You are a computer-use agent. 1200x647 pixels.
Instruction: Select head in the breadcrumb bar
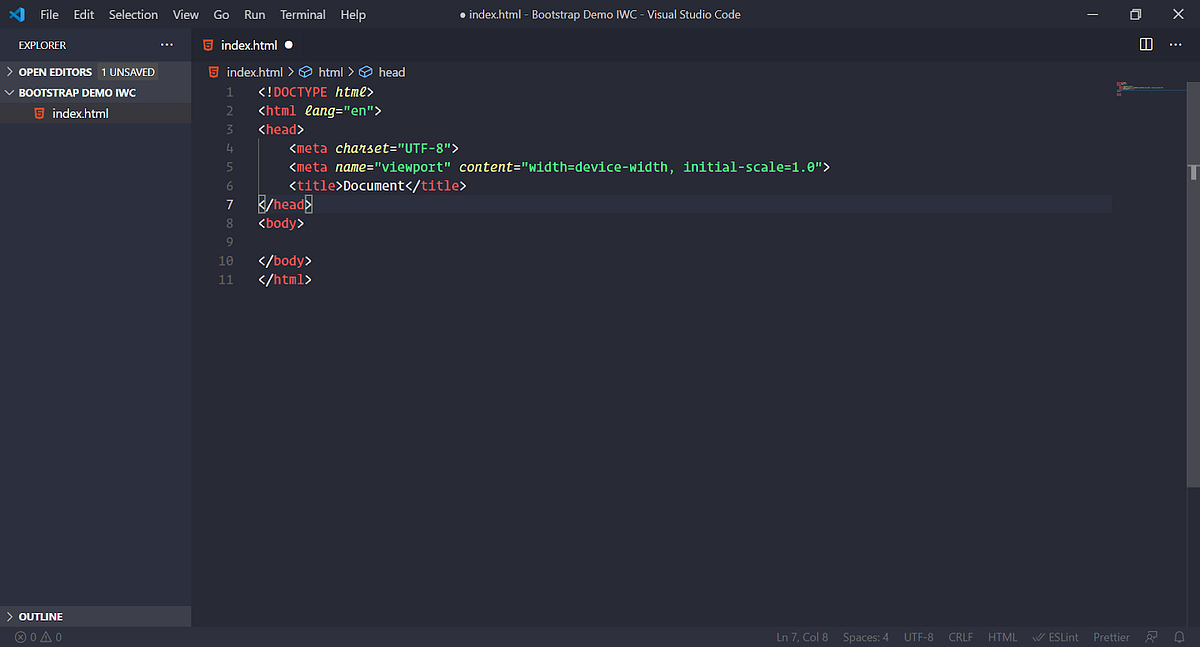[x=392, y=71]
